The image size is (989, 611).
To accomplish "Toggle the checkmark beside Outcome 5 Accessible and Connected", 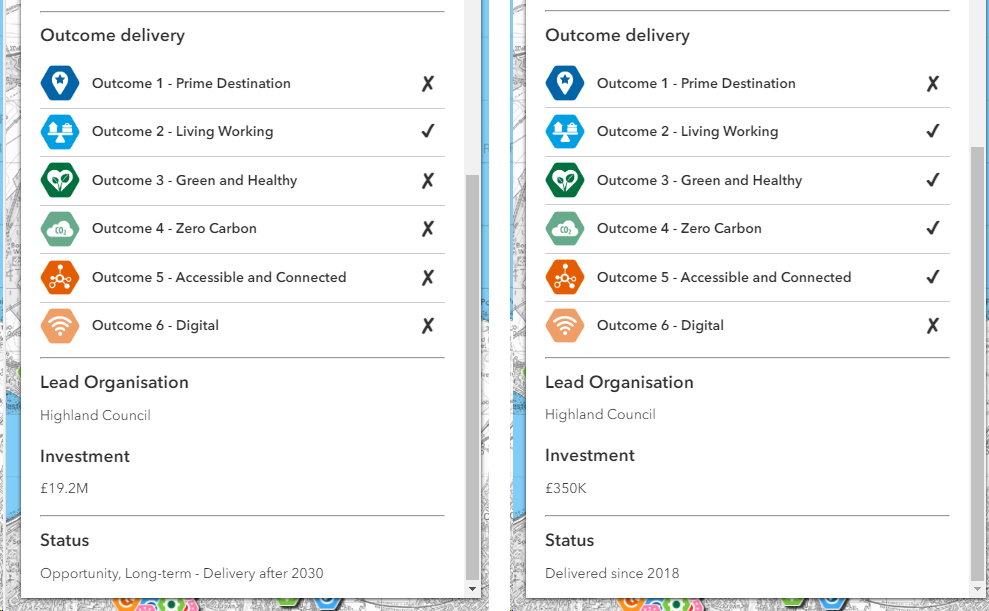I will pyautogui.click(x=933, y=277).
